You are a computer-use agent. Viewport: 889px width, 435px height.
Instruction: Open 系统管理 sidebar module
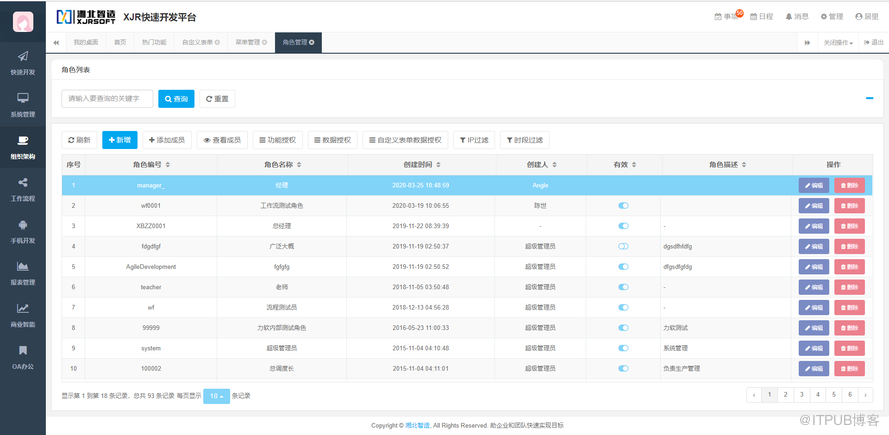click(x=22, y=104)
